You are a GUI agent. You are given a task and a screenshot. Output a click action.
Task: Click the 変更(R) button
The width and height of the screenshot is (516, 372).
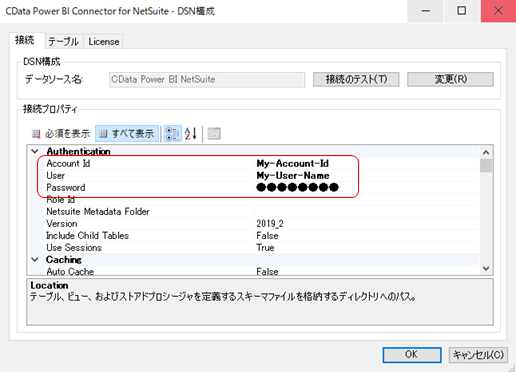450,79
